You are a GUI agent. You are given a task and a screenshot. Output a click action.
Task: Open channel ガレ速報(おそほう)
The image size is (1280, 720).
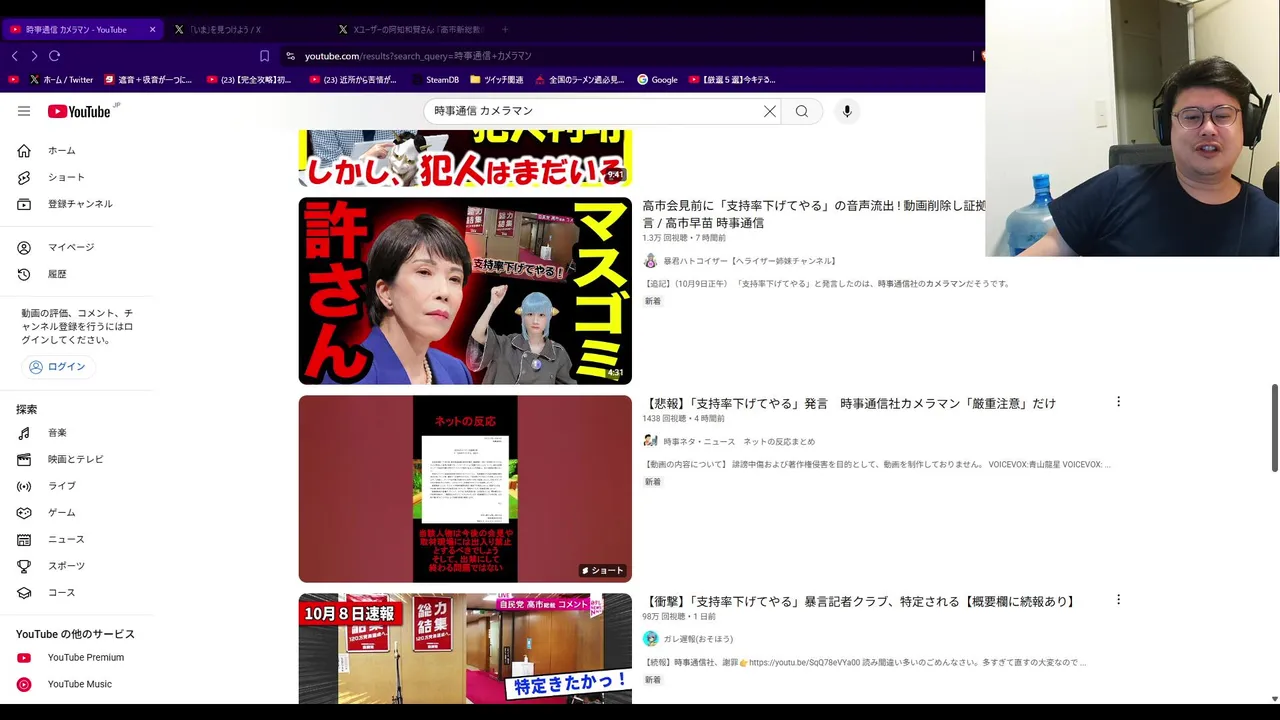pyautogui.click(x=698, y=639)
